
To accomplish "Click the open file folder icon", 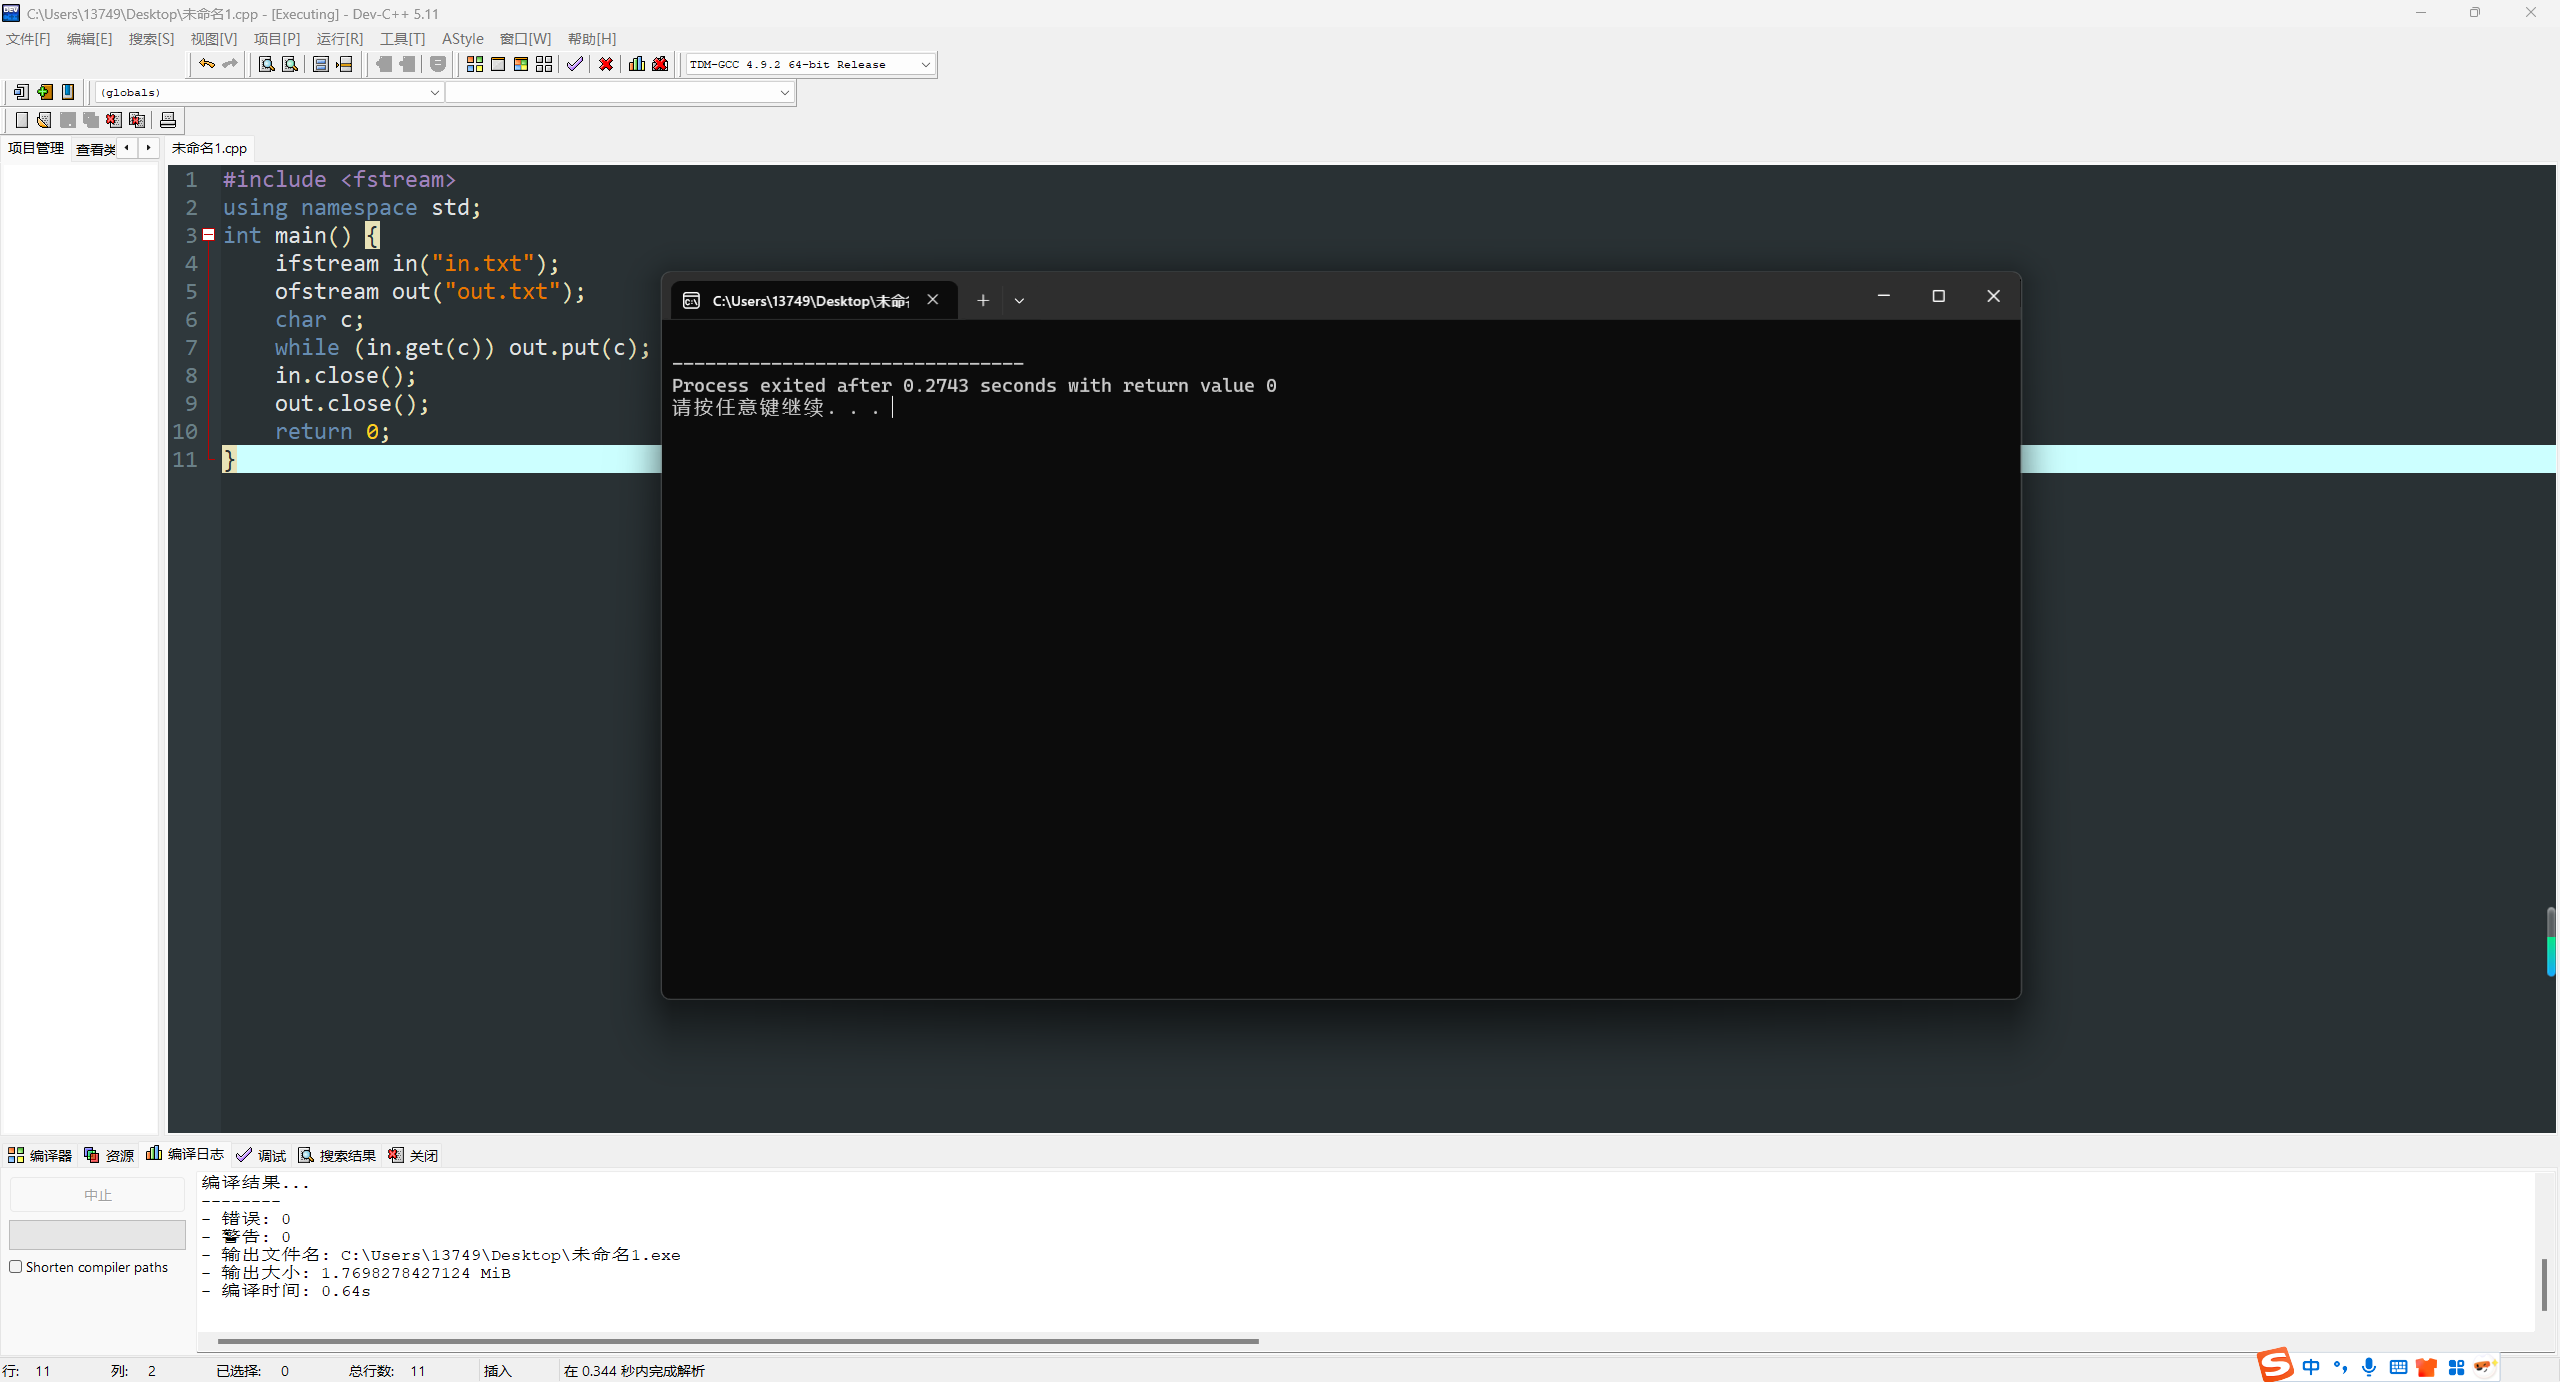I will point(44,120).
